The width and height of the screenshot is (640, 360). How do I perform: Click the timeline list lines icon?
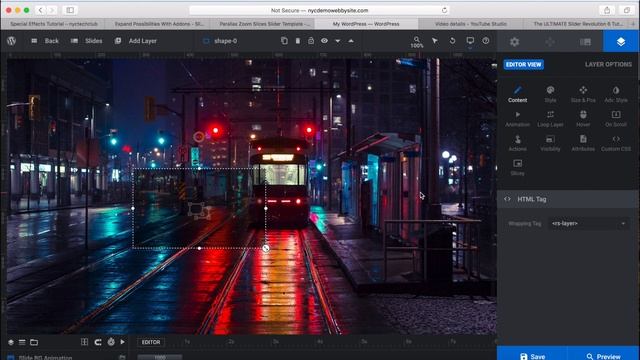pos(22,342)
